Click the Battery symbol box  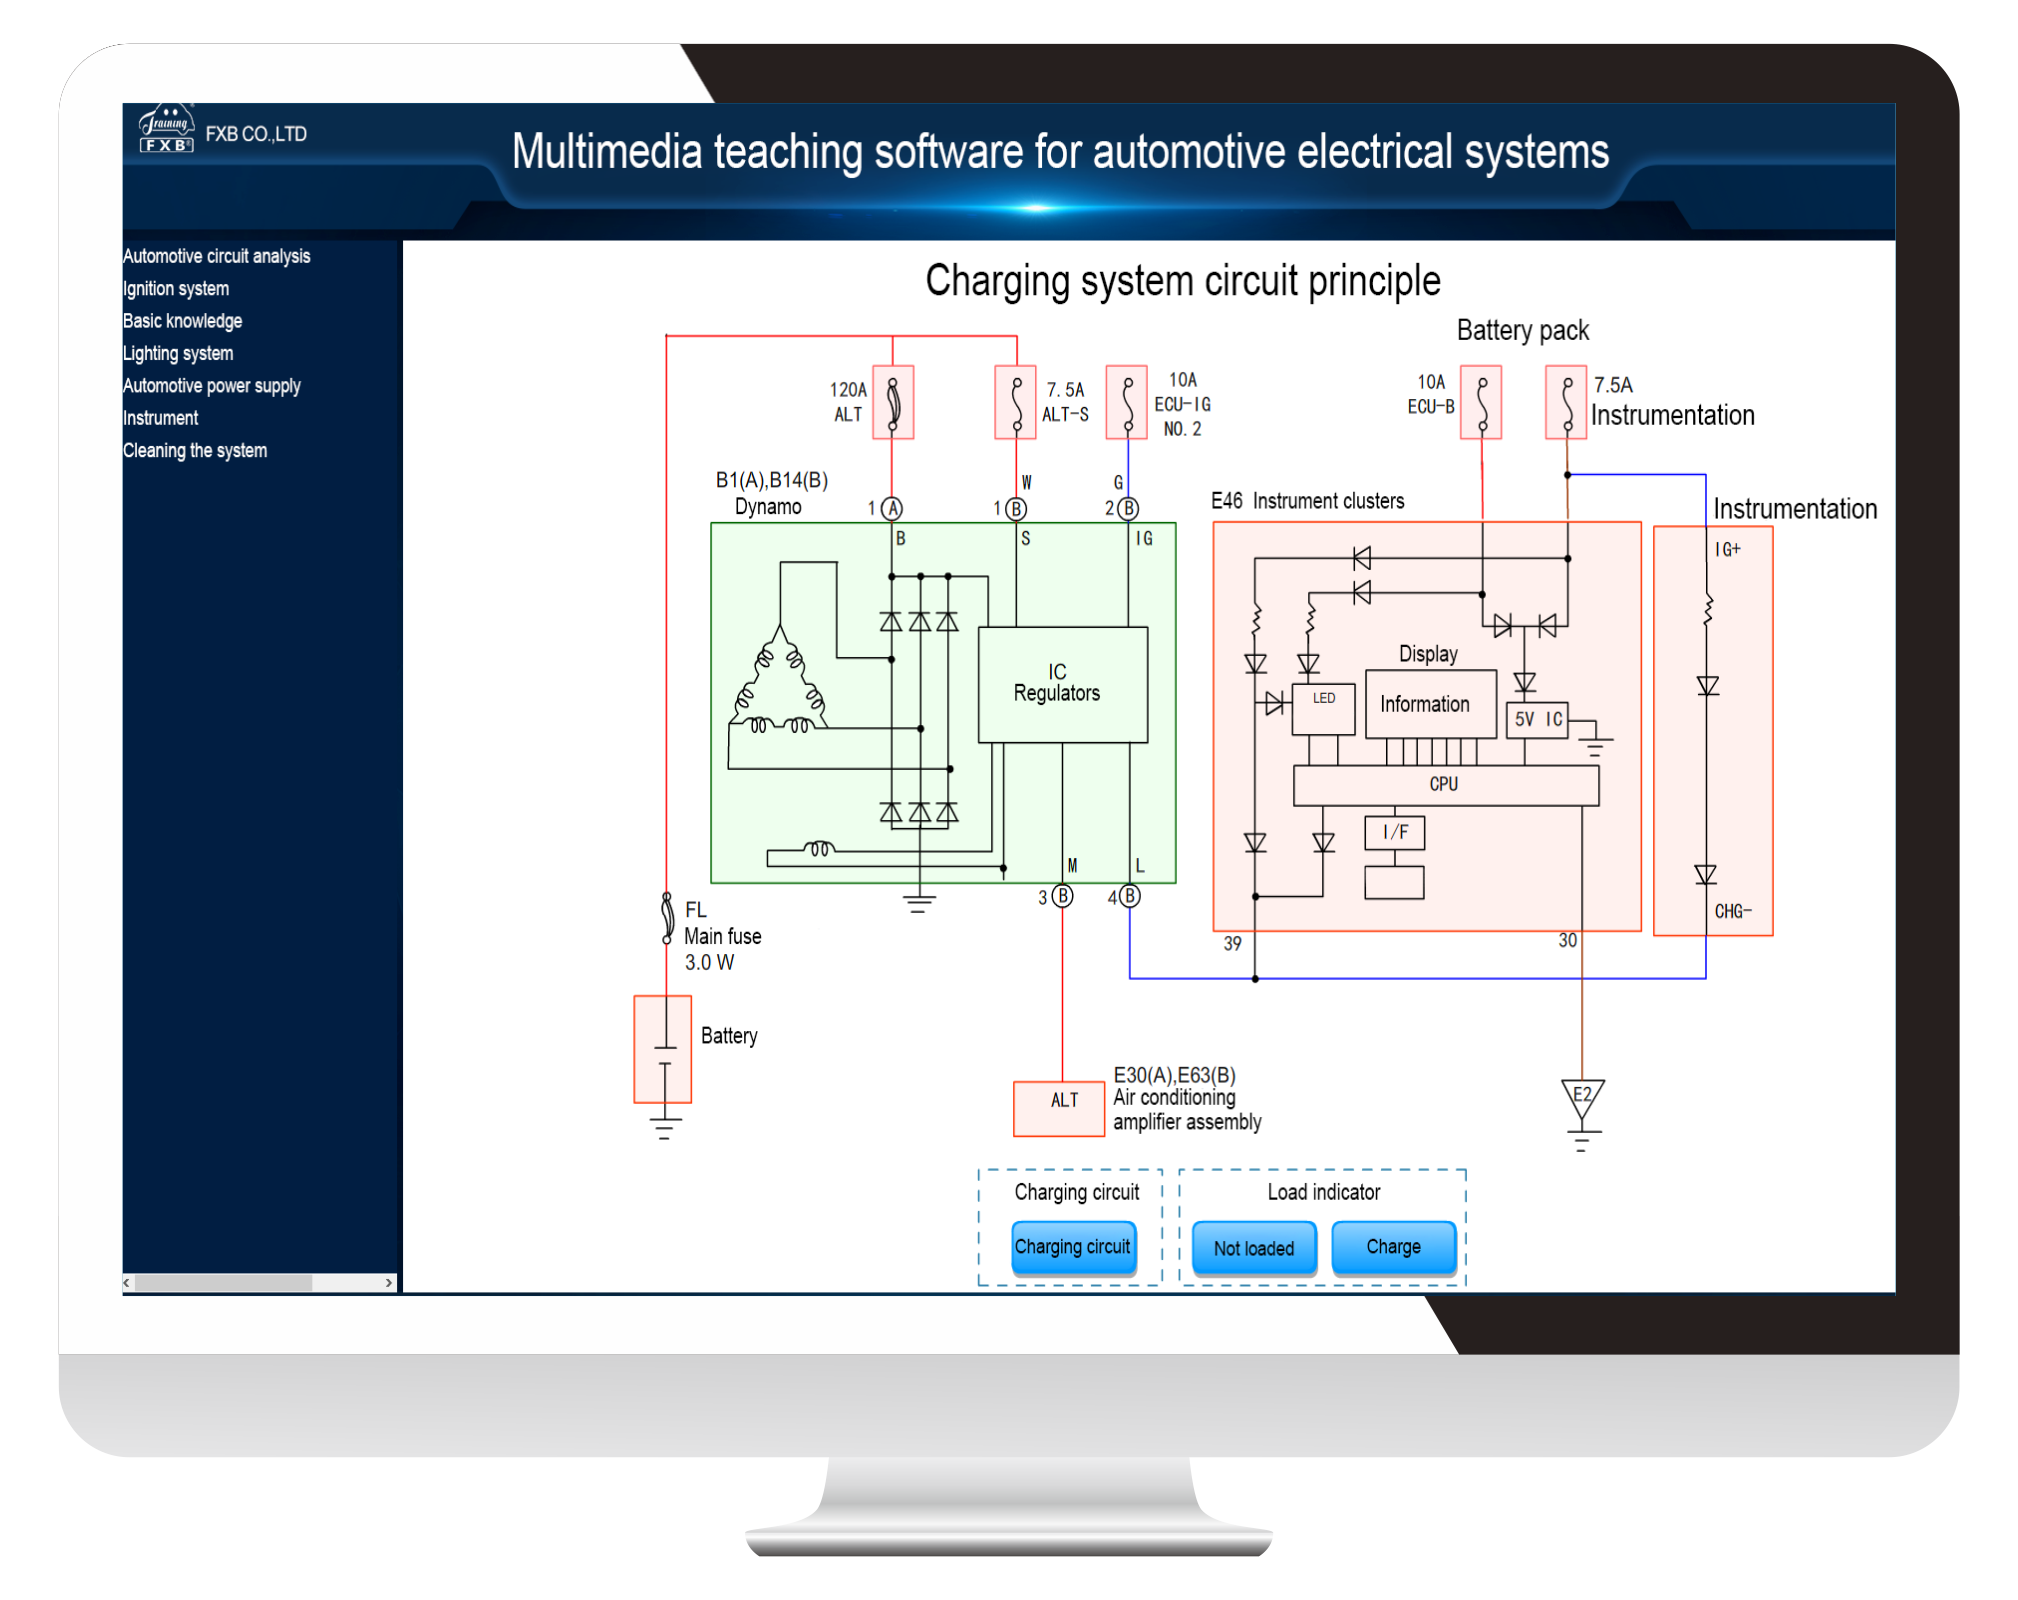coord(662,1049)
